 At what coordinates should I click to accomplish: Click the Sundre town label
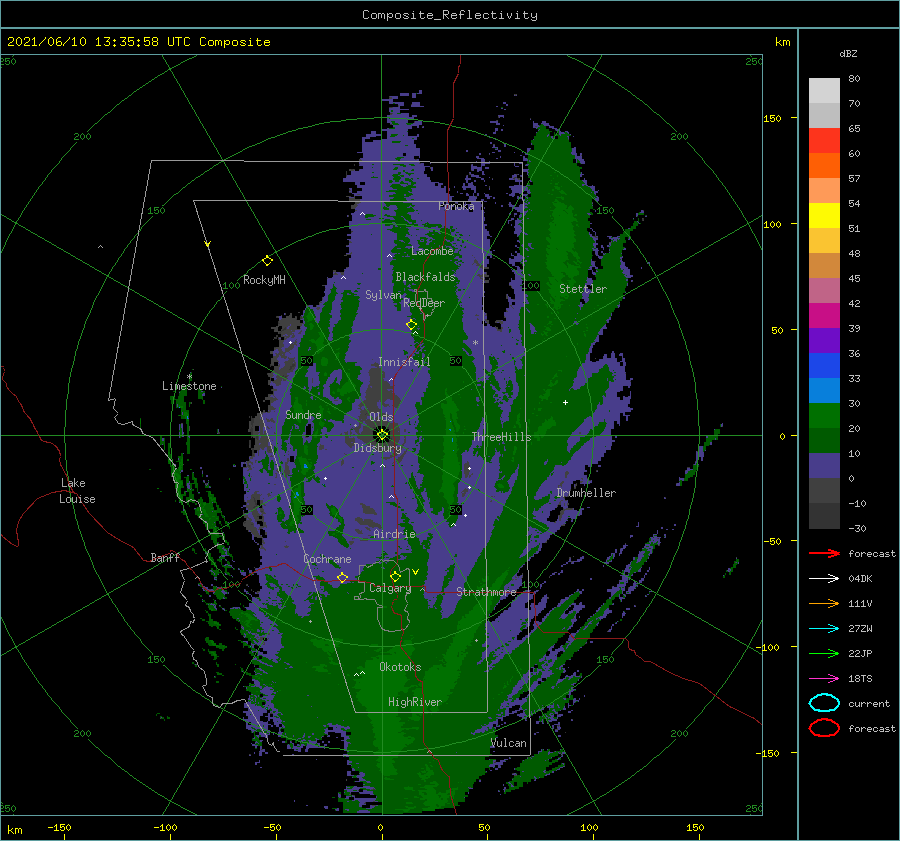coord(303,415)
